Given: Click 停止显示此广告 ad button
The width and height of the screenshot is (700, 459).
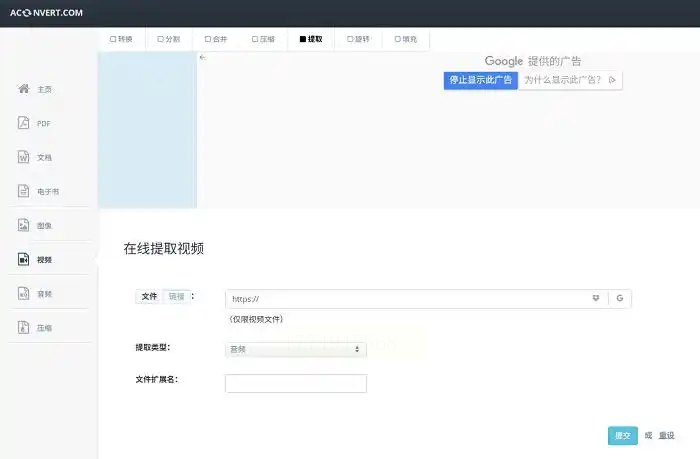Looking at the screenshot, I should pyautogui.click(x=481, y=80).
